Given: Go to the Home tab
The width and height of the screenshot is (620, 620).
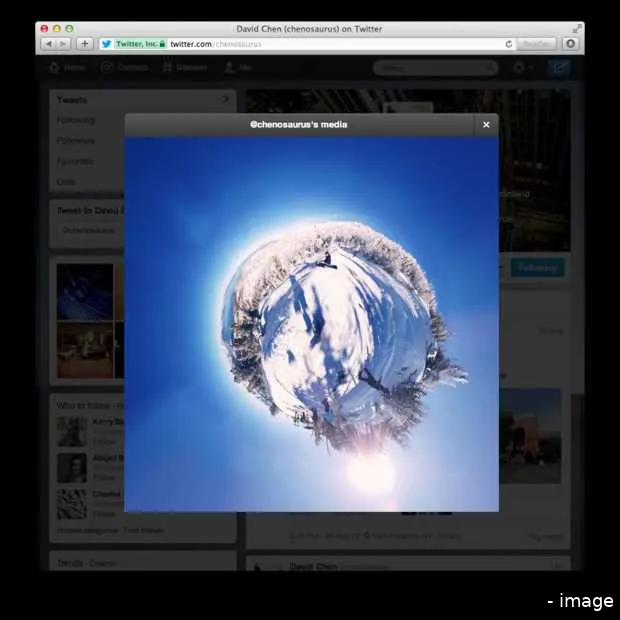Looking at the screenshot, I should click(x=67, y=68).
